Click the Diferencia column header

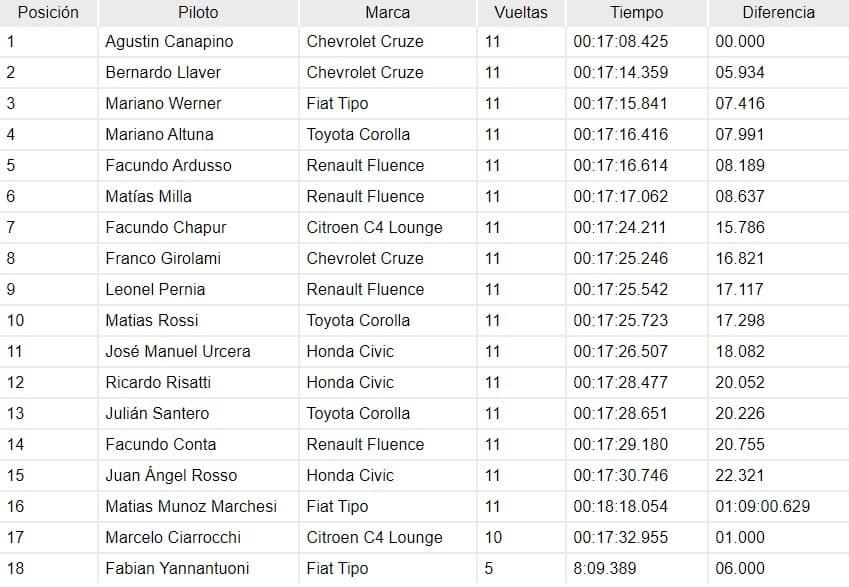pos(779,12)
